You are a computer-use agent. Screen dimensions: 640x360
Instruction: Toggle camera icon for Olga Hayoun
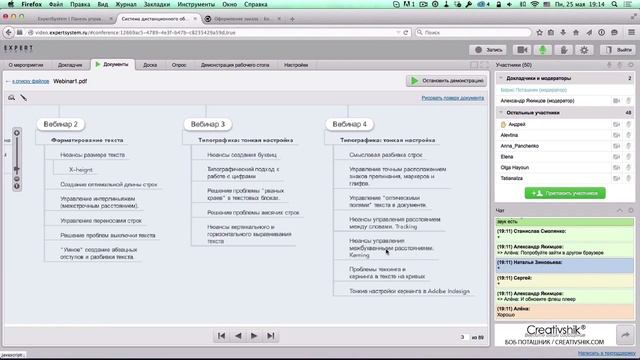[x=616, y=167]
